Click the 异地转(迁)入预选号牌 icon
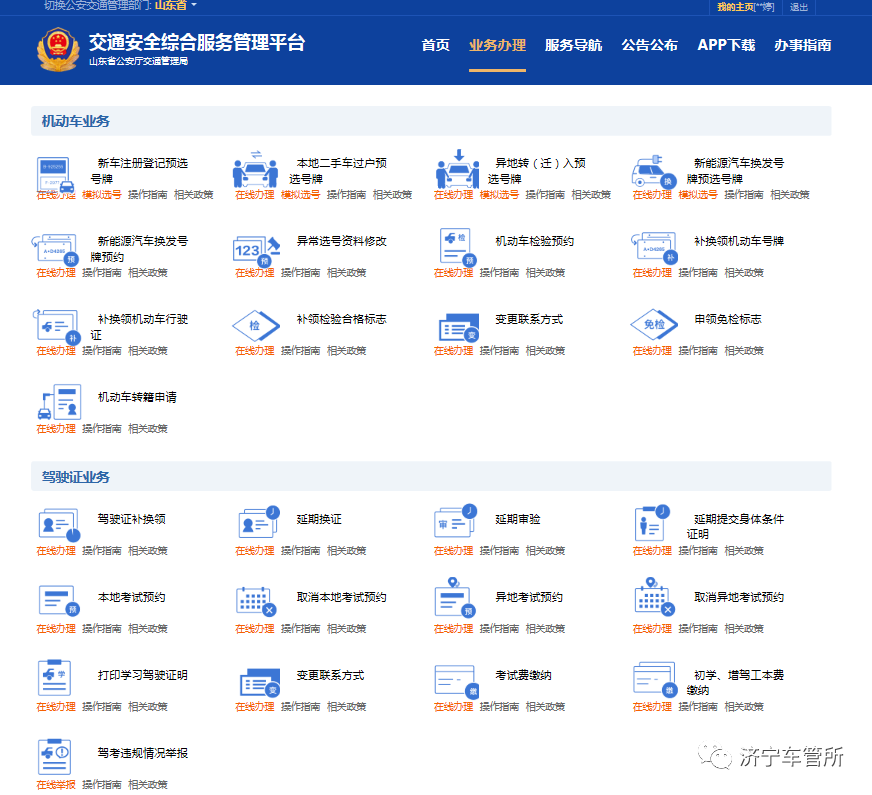872x795 pixels. (457, 169)
